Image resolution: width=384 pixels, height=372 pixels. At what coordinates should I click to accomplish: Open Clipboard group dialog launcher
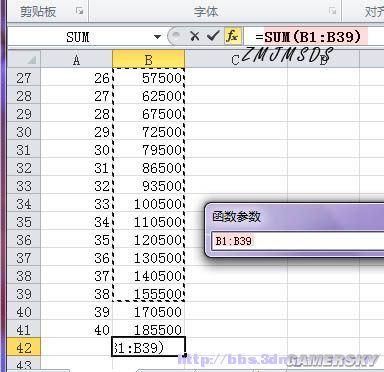pos(79,11)
